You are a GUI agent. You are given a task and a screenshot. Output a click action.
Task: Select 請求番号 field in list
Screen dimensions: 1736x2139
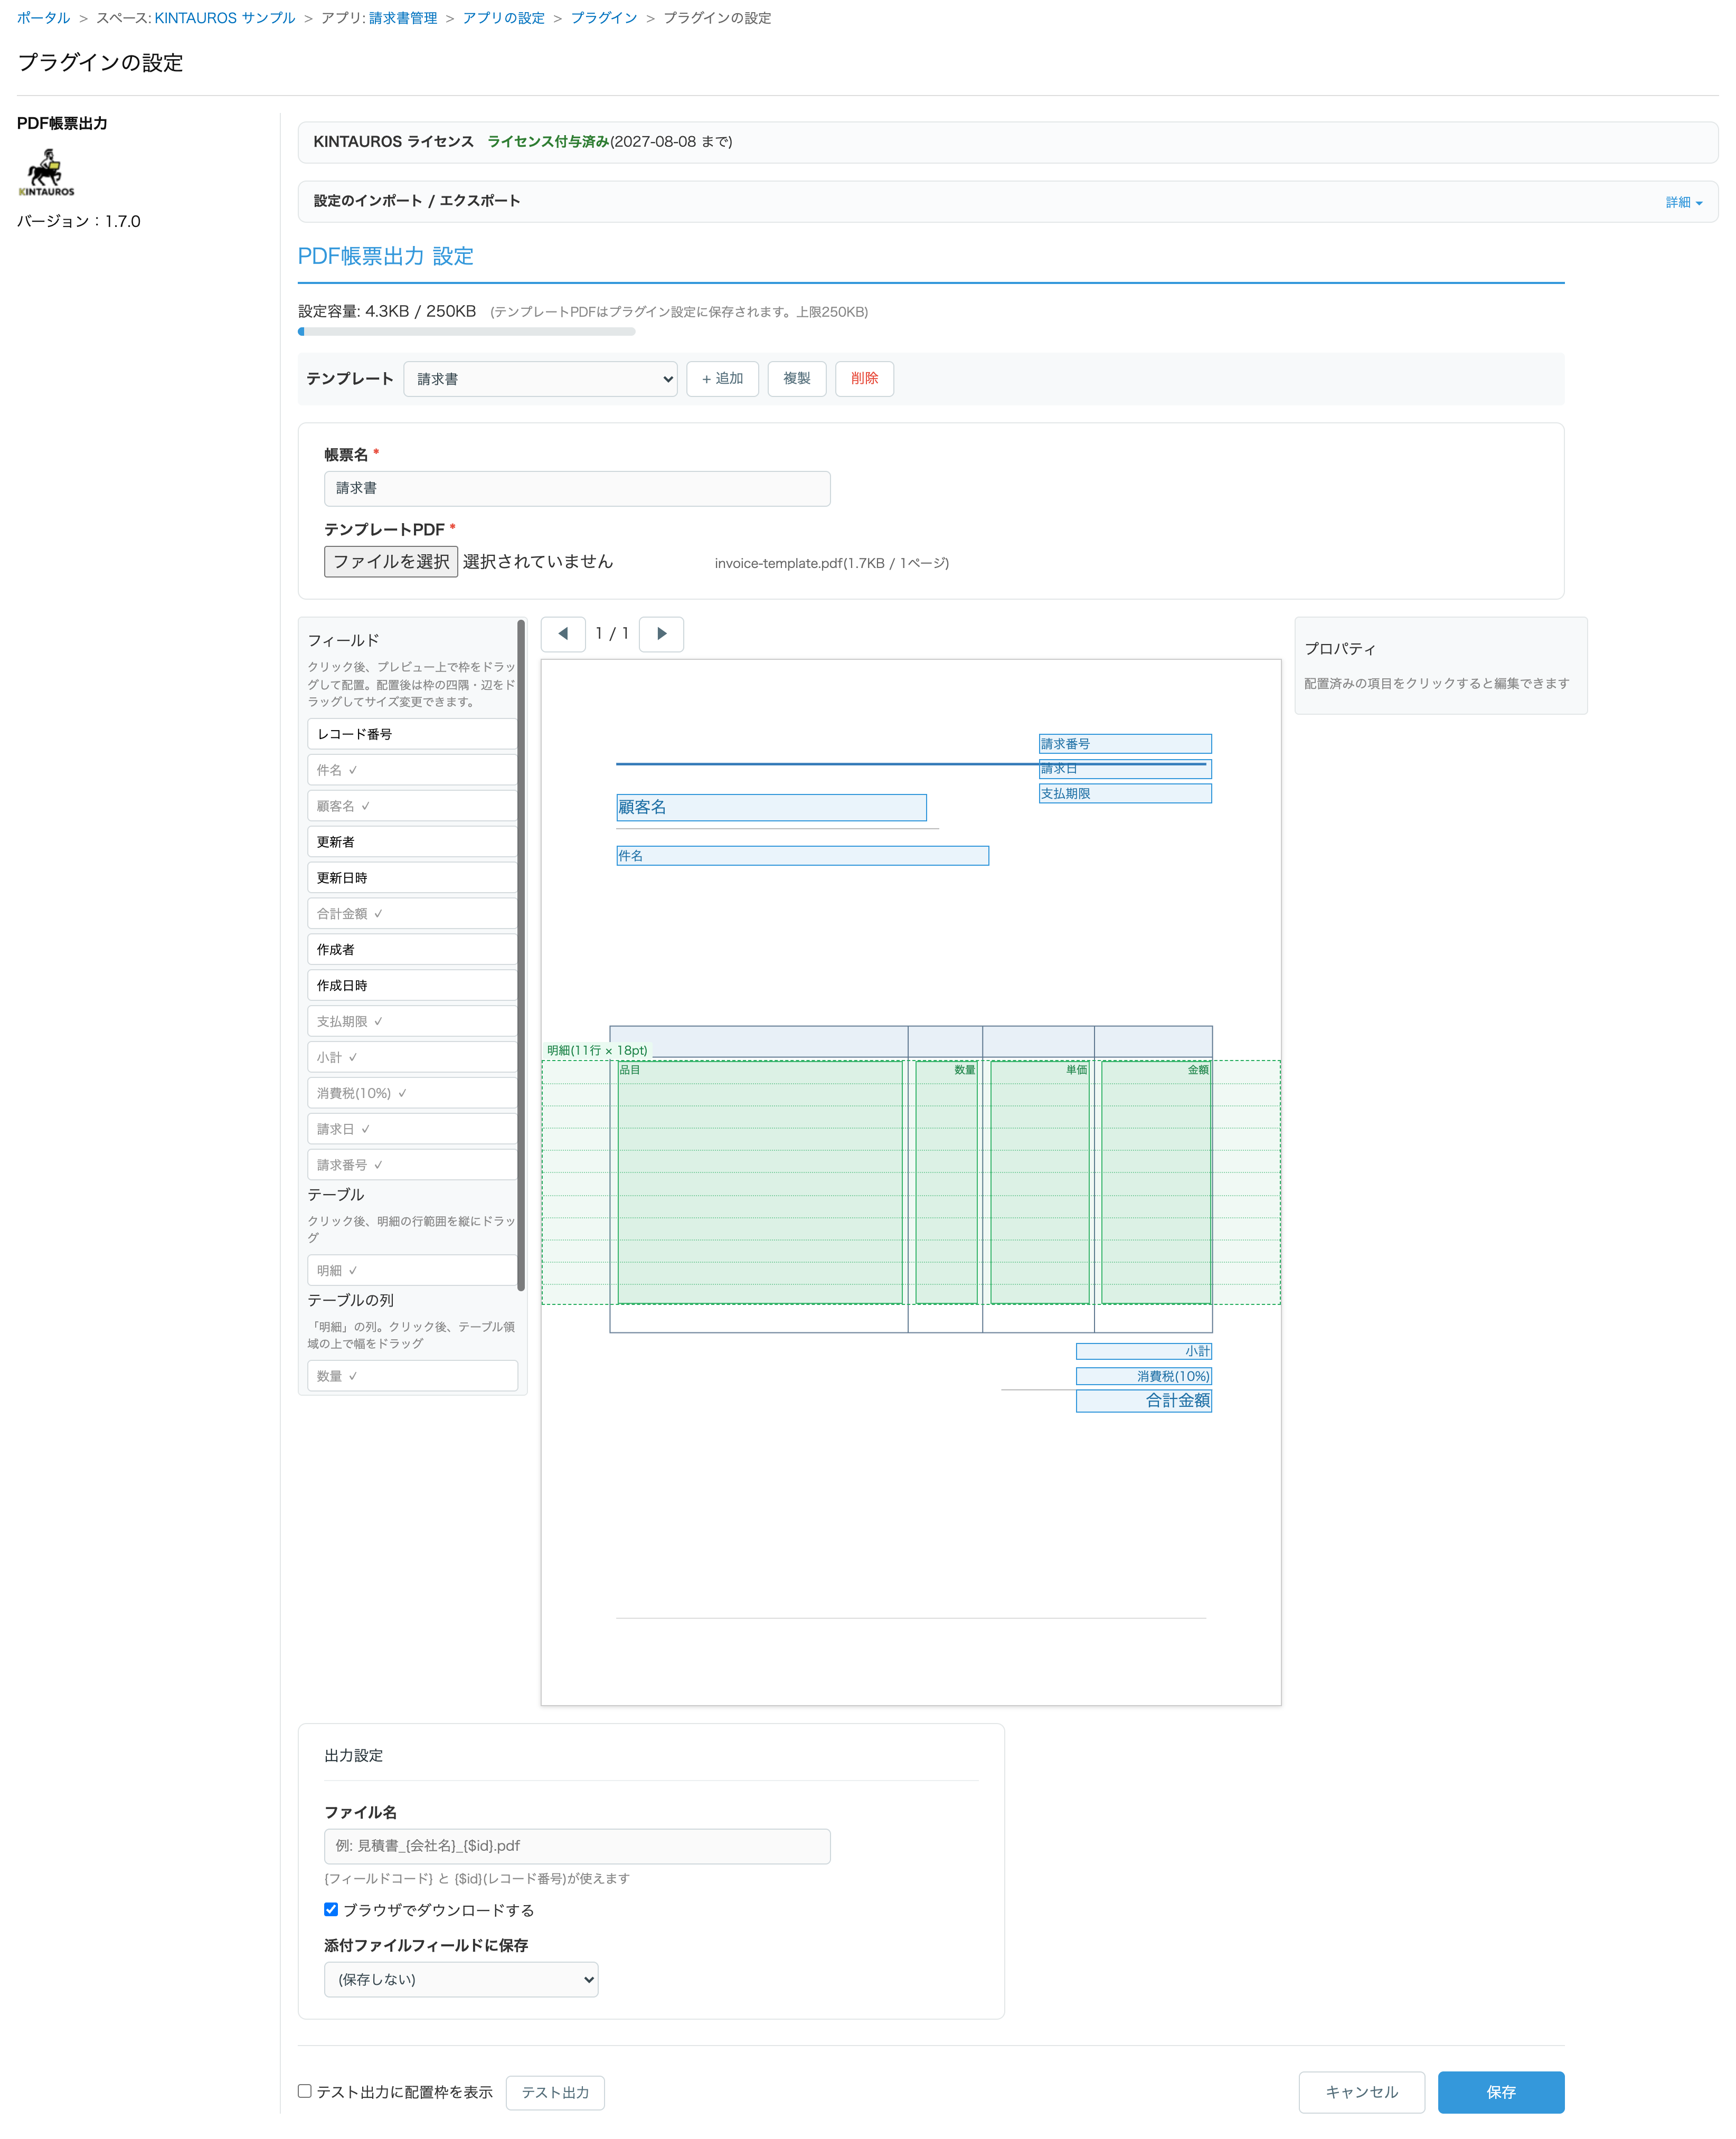(x=412, y=1165)
